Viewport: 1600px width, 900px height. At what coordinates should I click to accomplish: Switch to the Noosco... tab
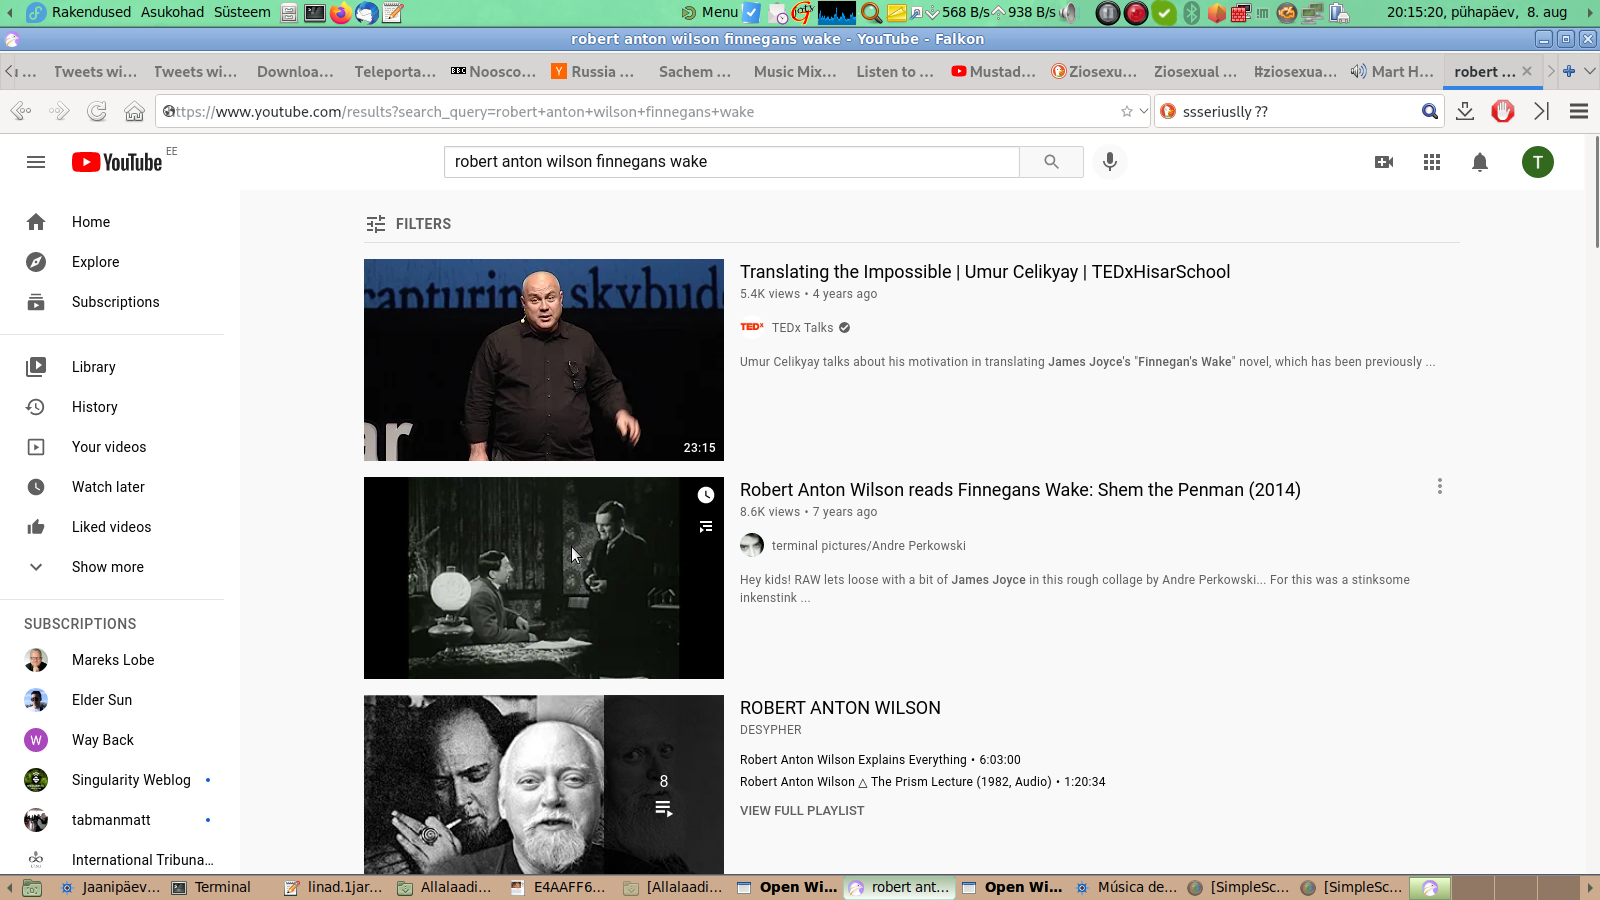click(493, 71)
